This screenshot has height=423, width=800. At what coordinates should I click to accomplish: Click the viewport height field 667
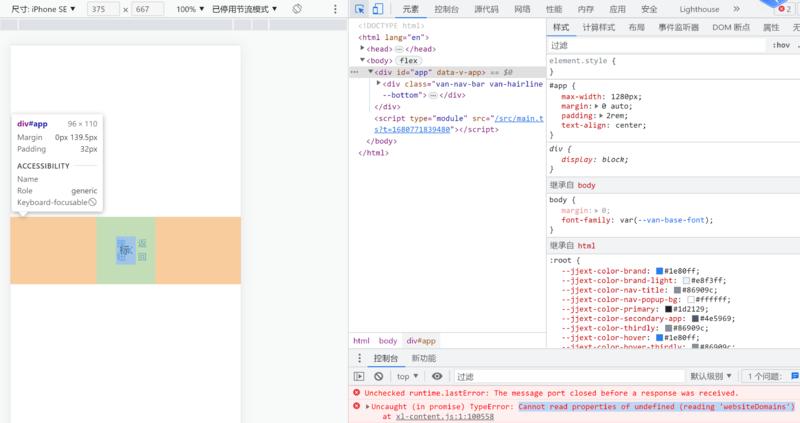[x=148, y=9]
